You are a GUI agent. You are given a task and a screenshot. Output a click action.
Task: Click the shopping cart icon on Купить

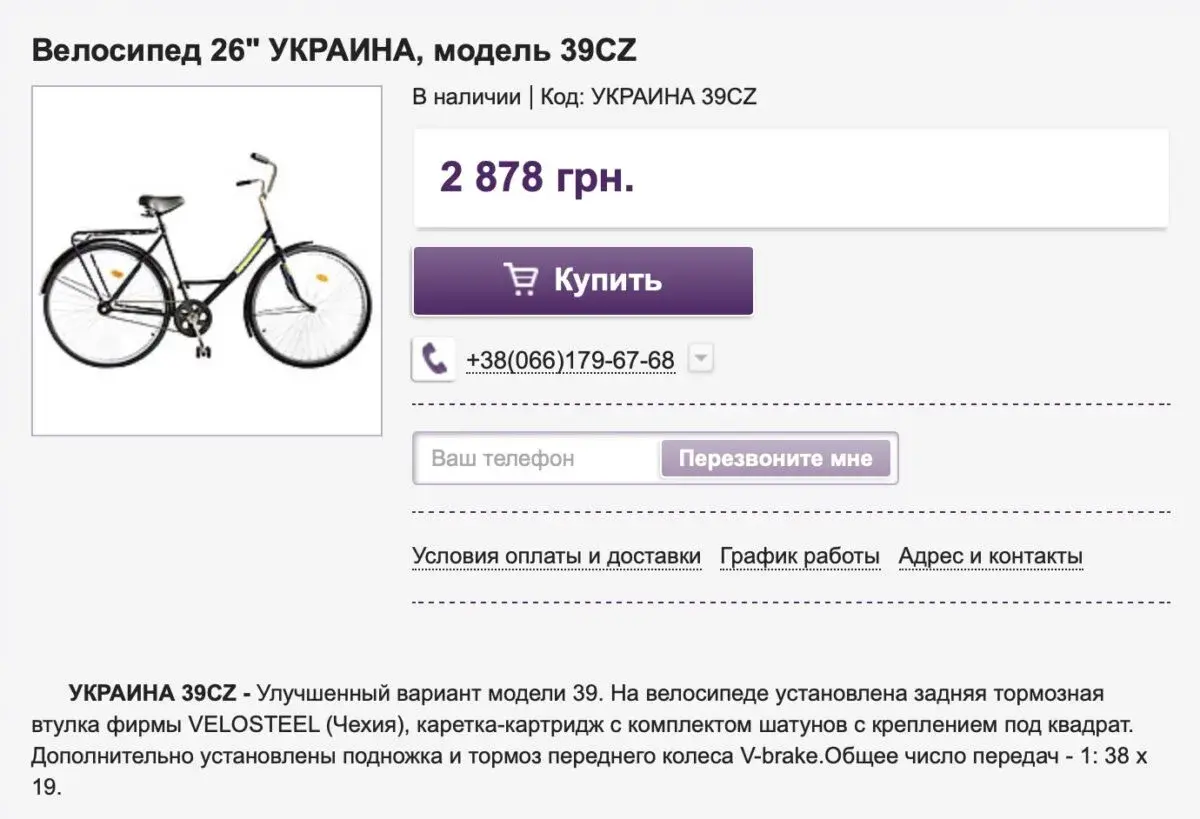pyautogui.click(x=520, y=280)
